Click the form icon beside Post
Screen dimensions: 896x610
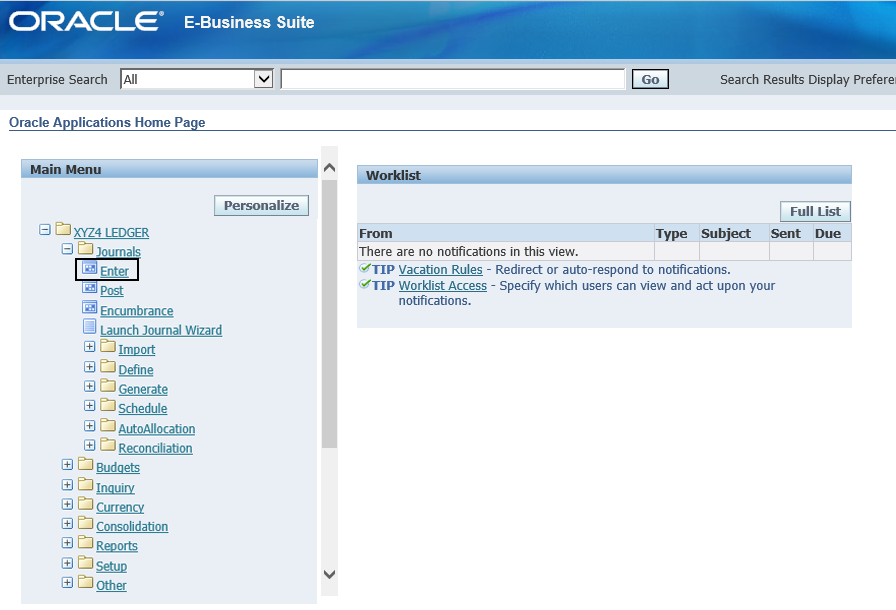coord(90,287)
